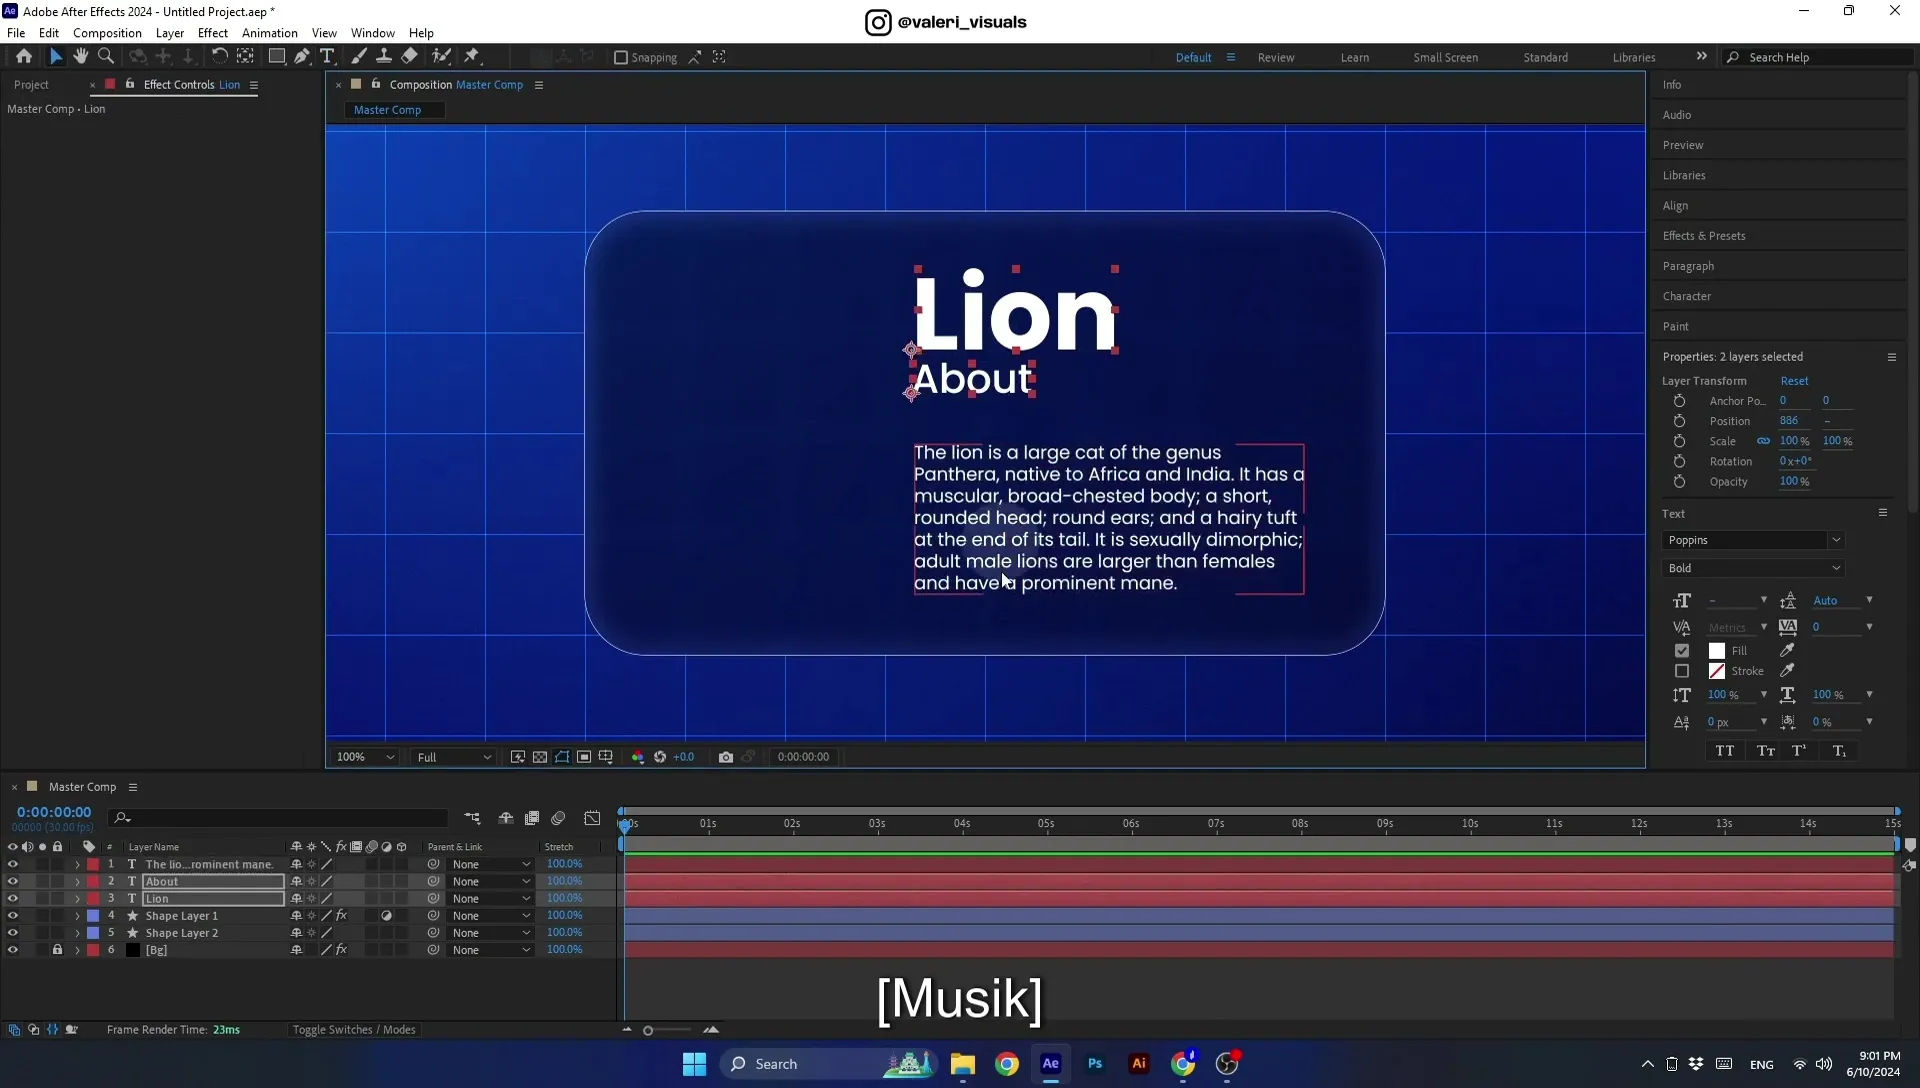Select the Rectangle shape tool
Screen dimensions: 1920x1088
click(277, 57)
